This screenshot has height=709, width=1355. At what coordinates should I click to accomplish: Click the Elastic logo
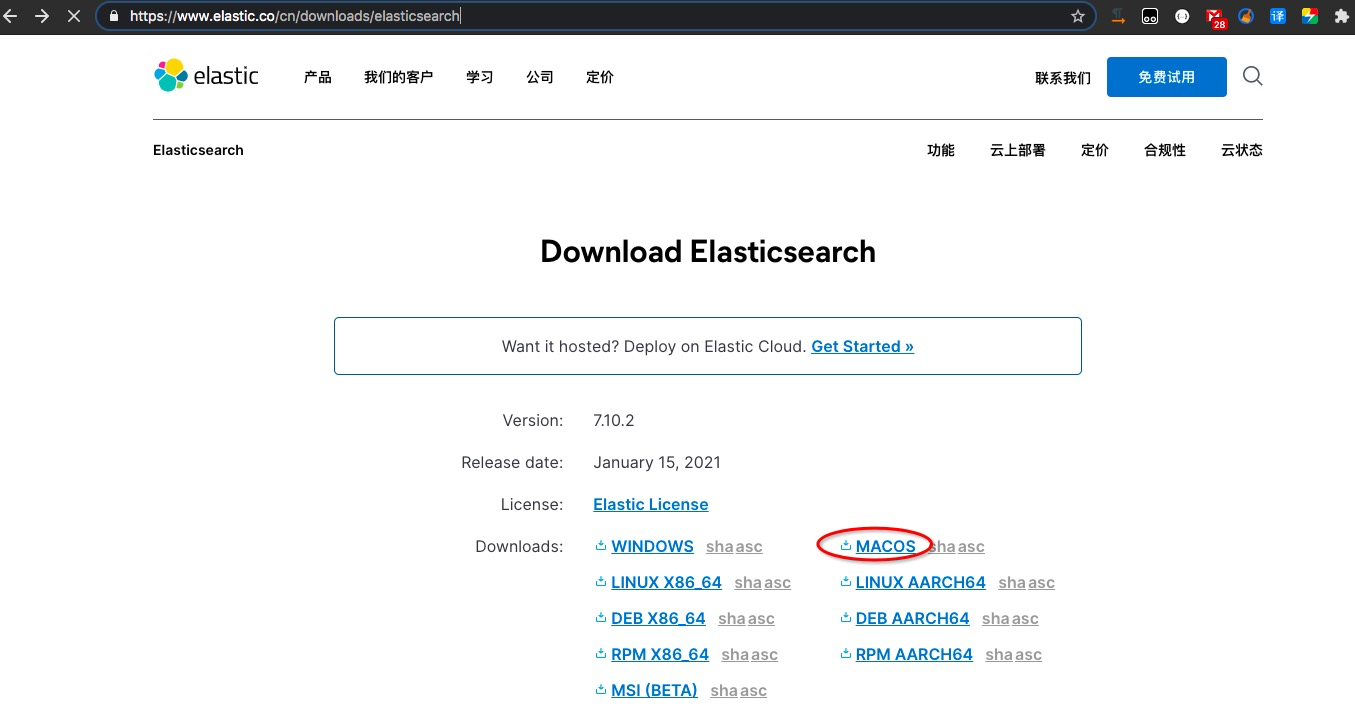[x=207, y=75]
